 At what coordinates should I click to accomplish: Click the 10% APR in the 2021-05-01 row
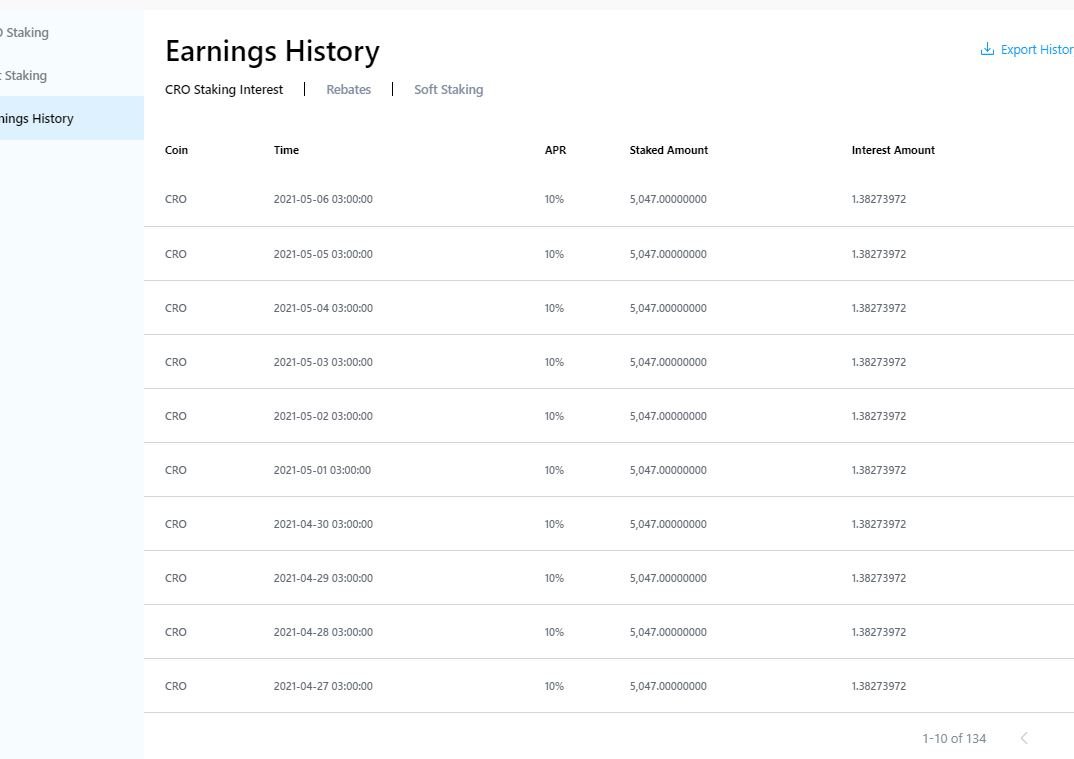click(554, 471)
